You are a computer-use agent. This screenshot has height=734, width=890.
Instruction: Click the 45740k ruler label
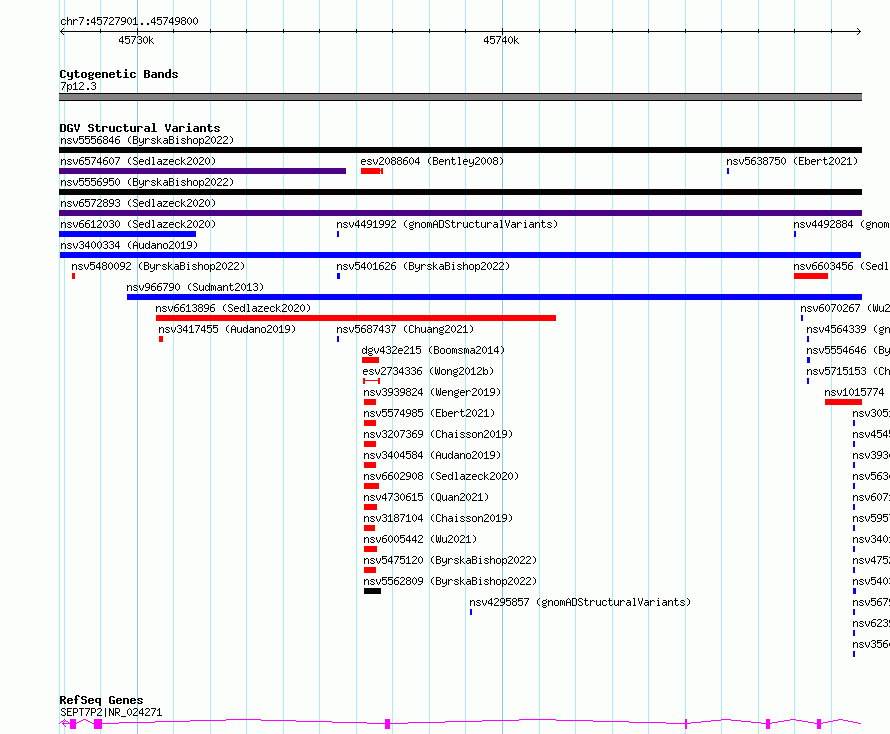click(501, 40)
